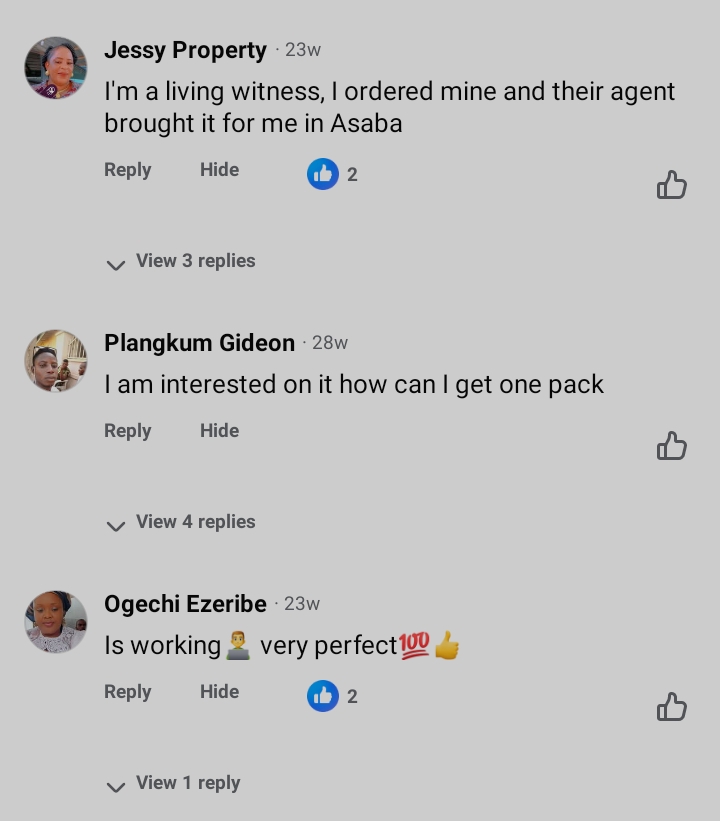Expand View 1 reply under Ogechi Ezeribe
Screen dimensions: 720x821
pos(175,783)
